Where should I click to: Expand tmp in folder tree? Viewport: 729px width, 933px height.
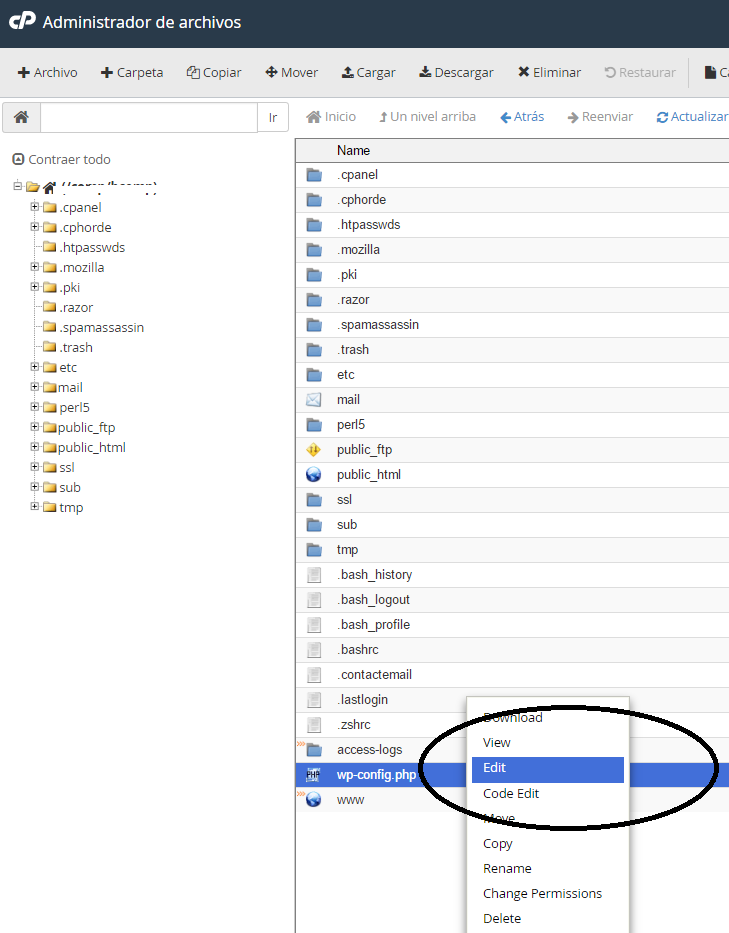pyautogui.click(x=35, y=506)
